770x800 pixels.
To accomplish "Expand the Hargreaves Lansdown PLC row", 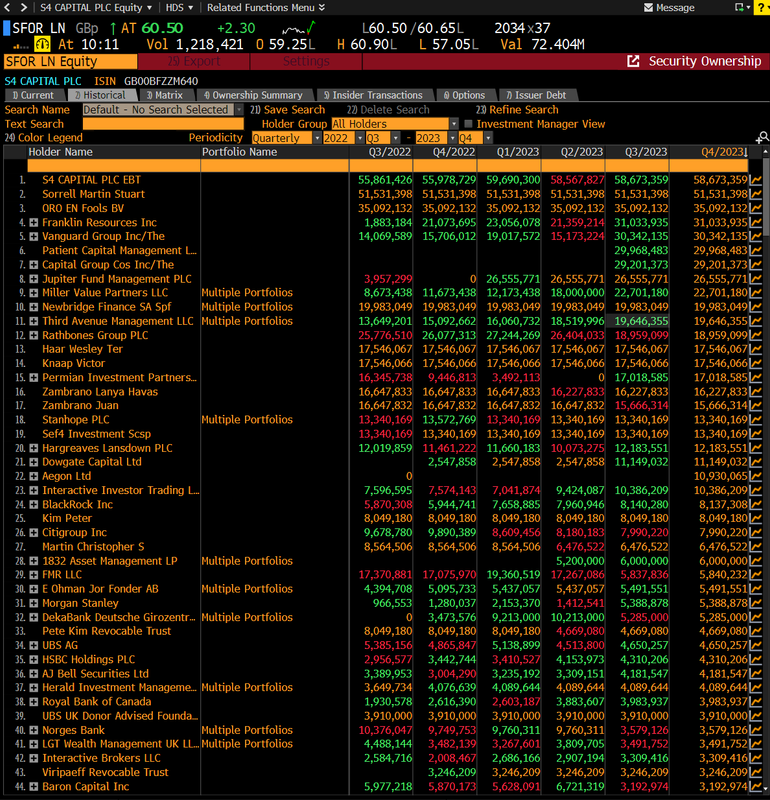I will tap(34, 448).
